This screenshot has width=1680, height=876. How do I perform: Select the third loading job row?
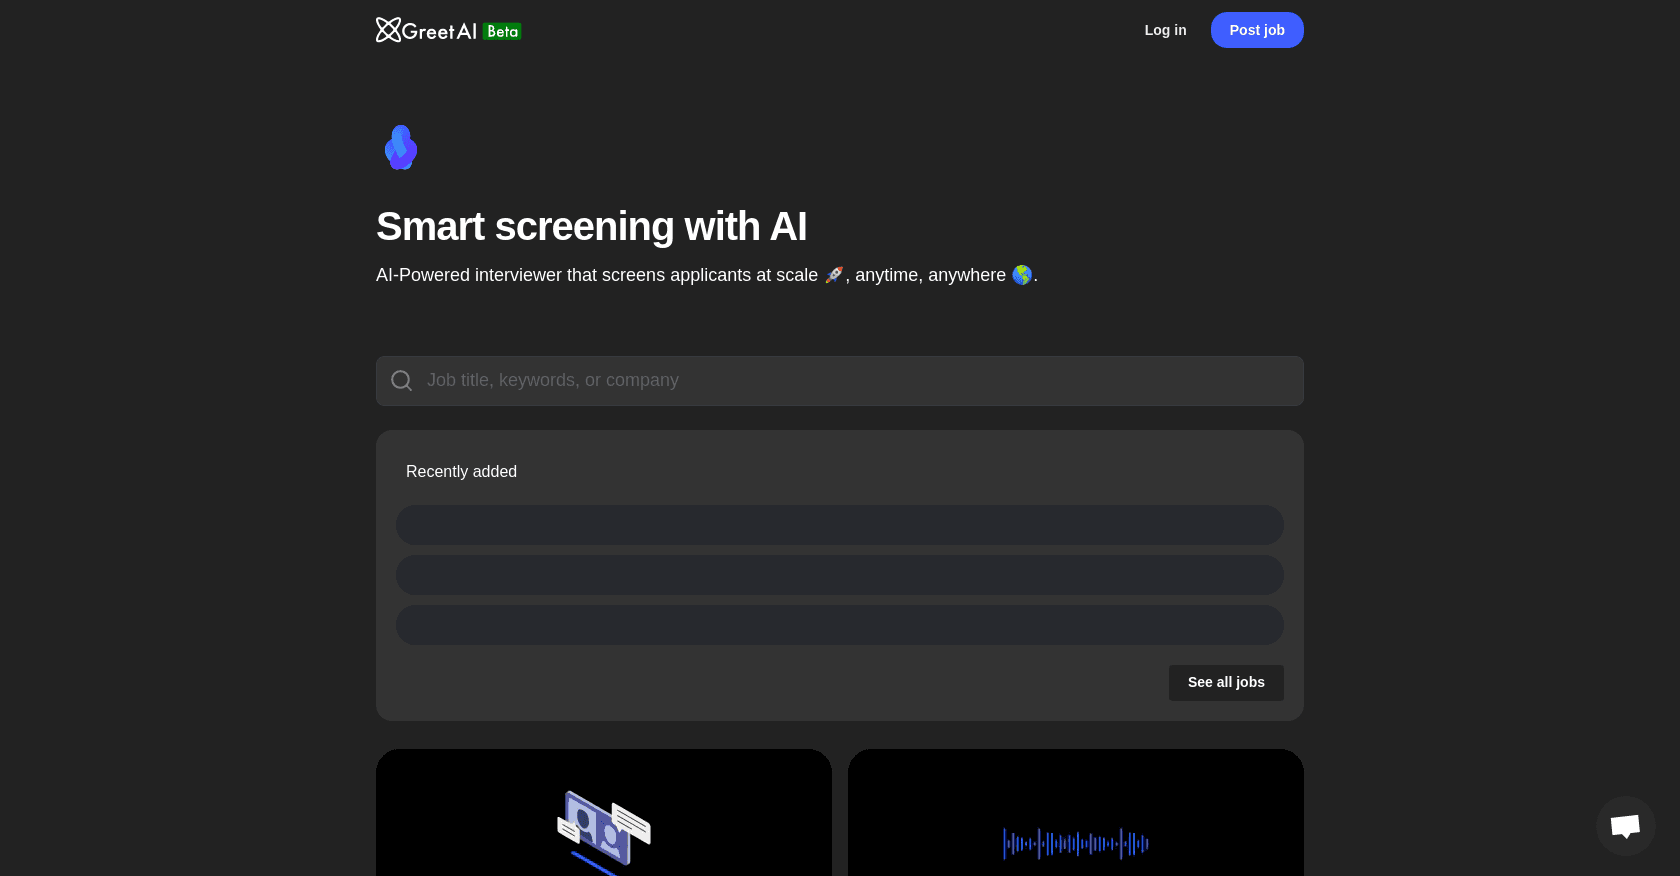coord(839,625)
